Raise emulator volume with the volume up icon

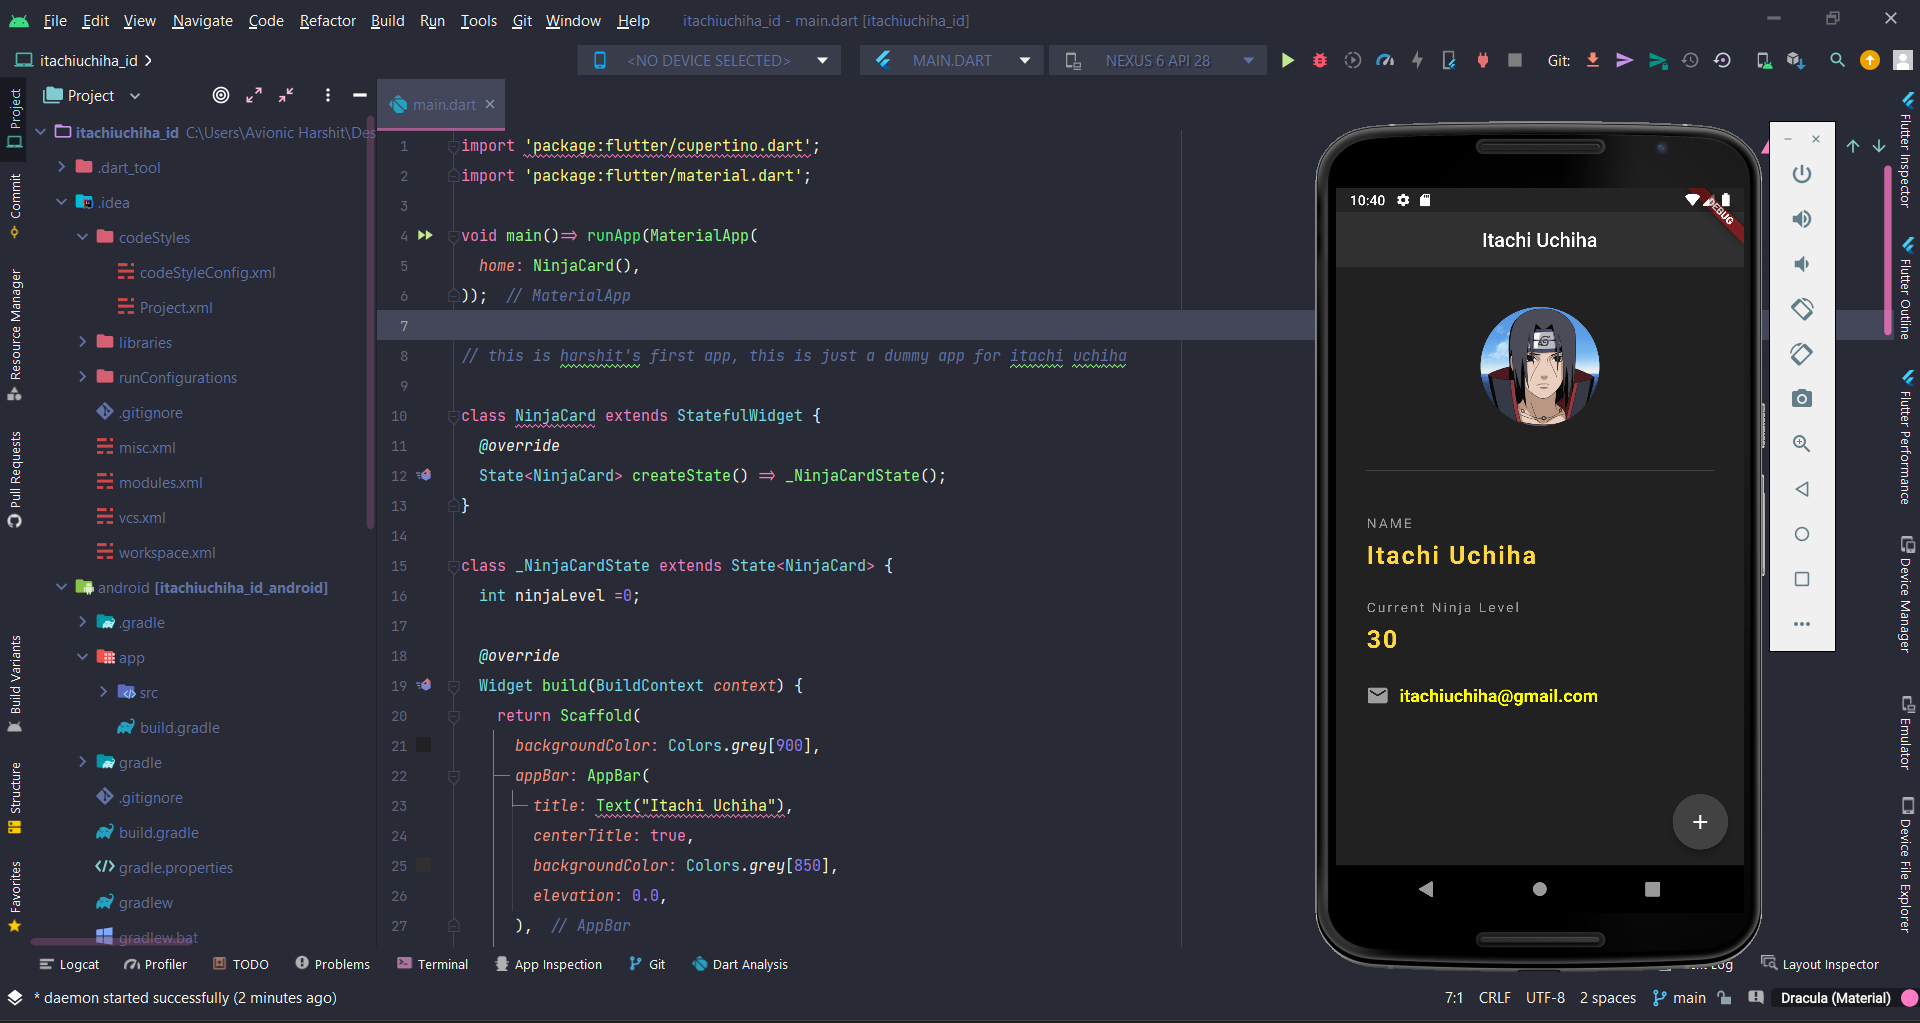point(1802,219)
